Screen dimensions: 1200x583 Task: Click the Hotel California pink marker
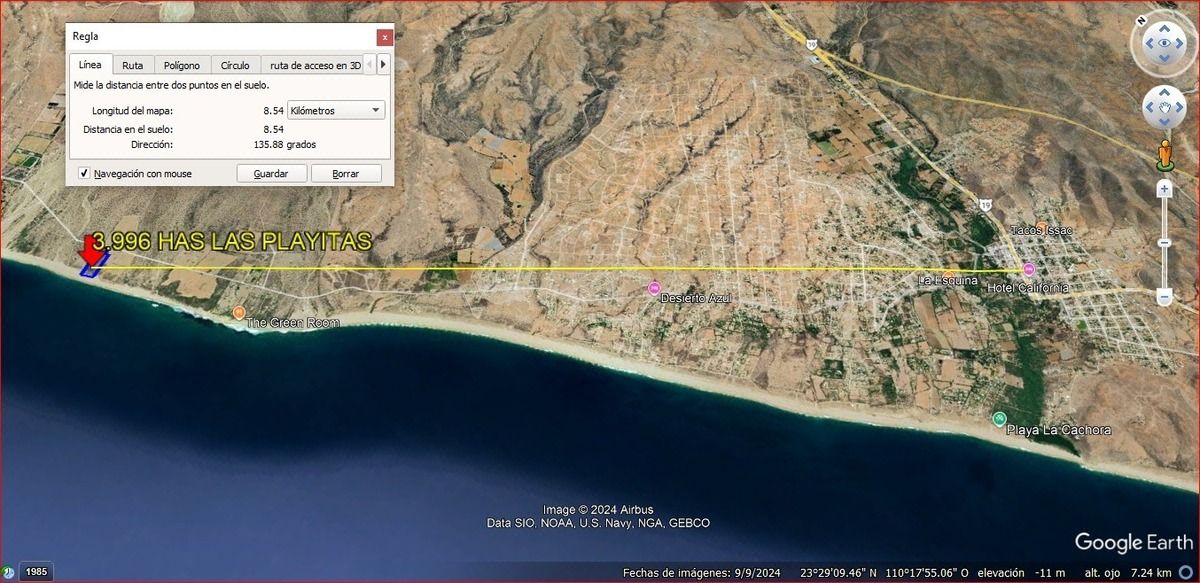(x=1029, y=270)
